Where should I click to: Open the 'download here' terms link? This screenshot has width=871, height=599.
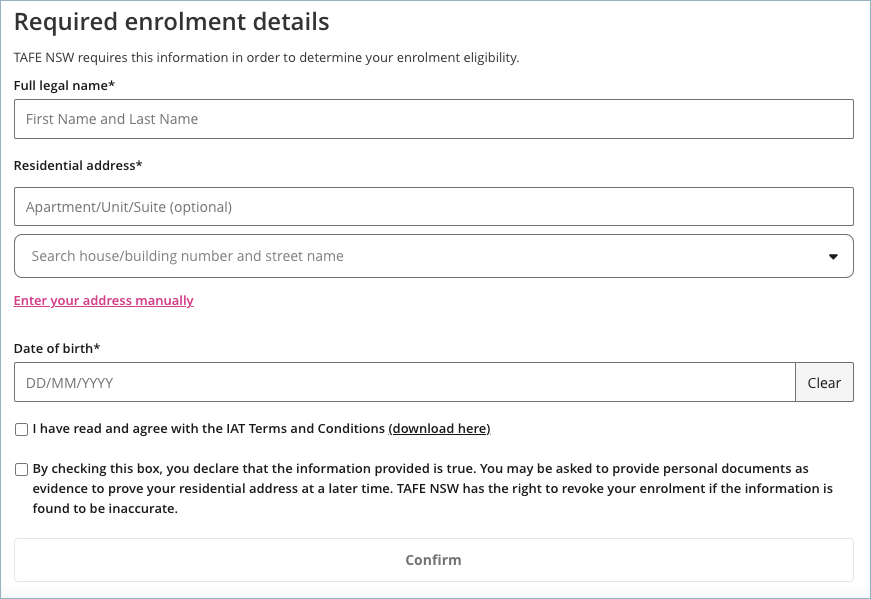point(439,428)
